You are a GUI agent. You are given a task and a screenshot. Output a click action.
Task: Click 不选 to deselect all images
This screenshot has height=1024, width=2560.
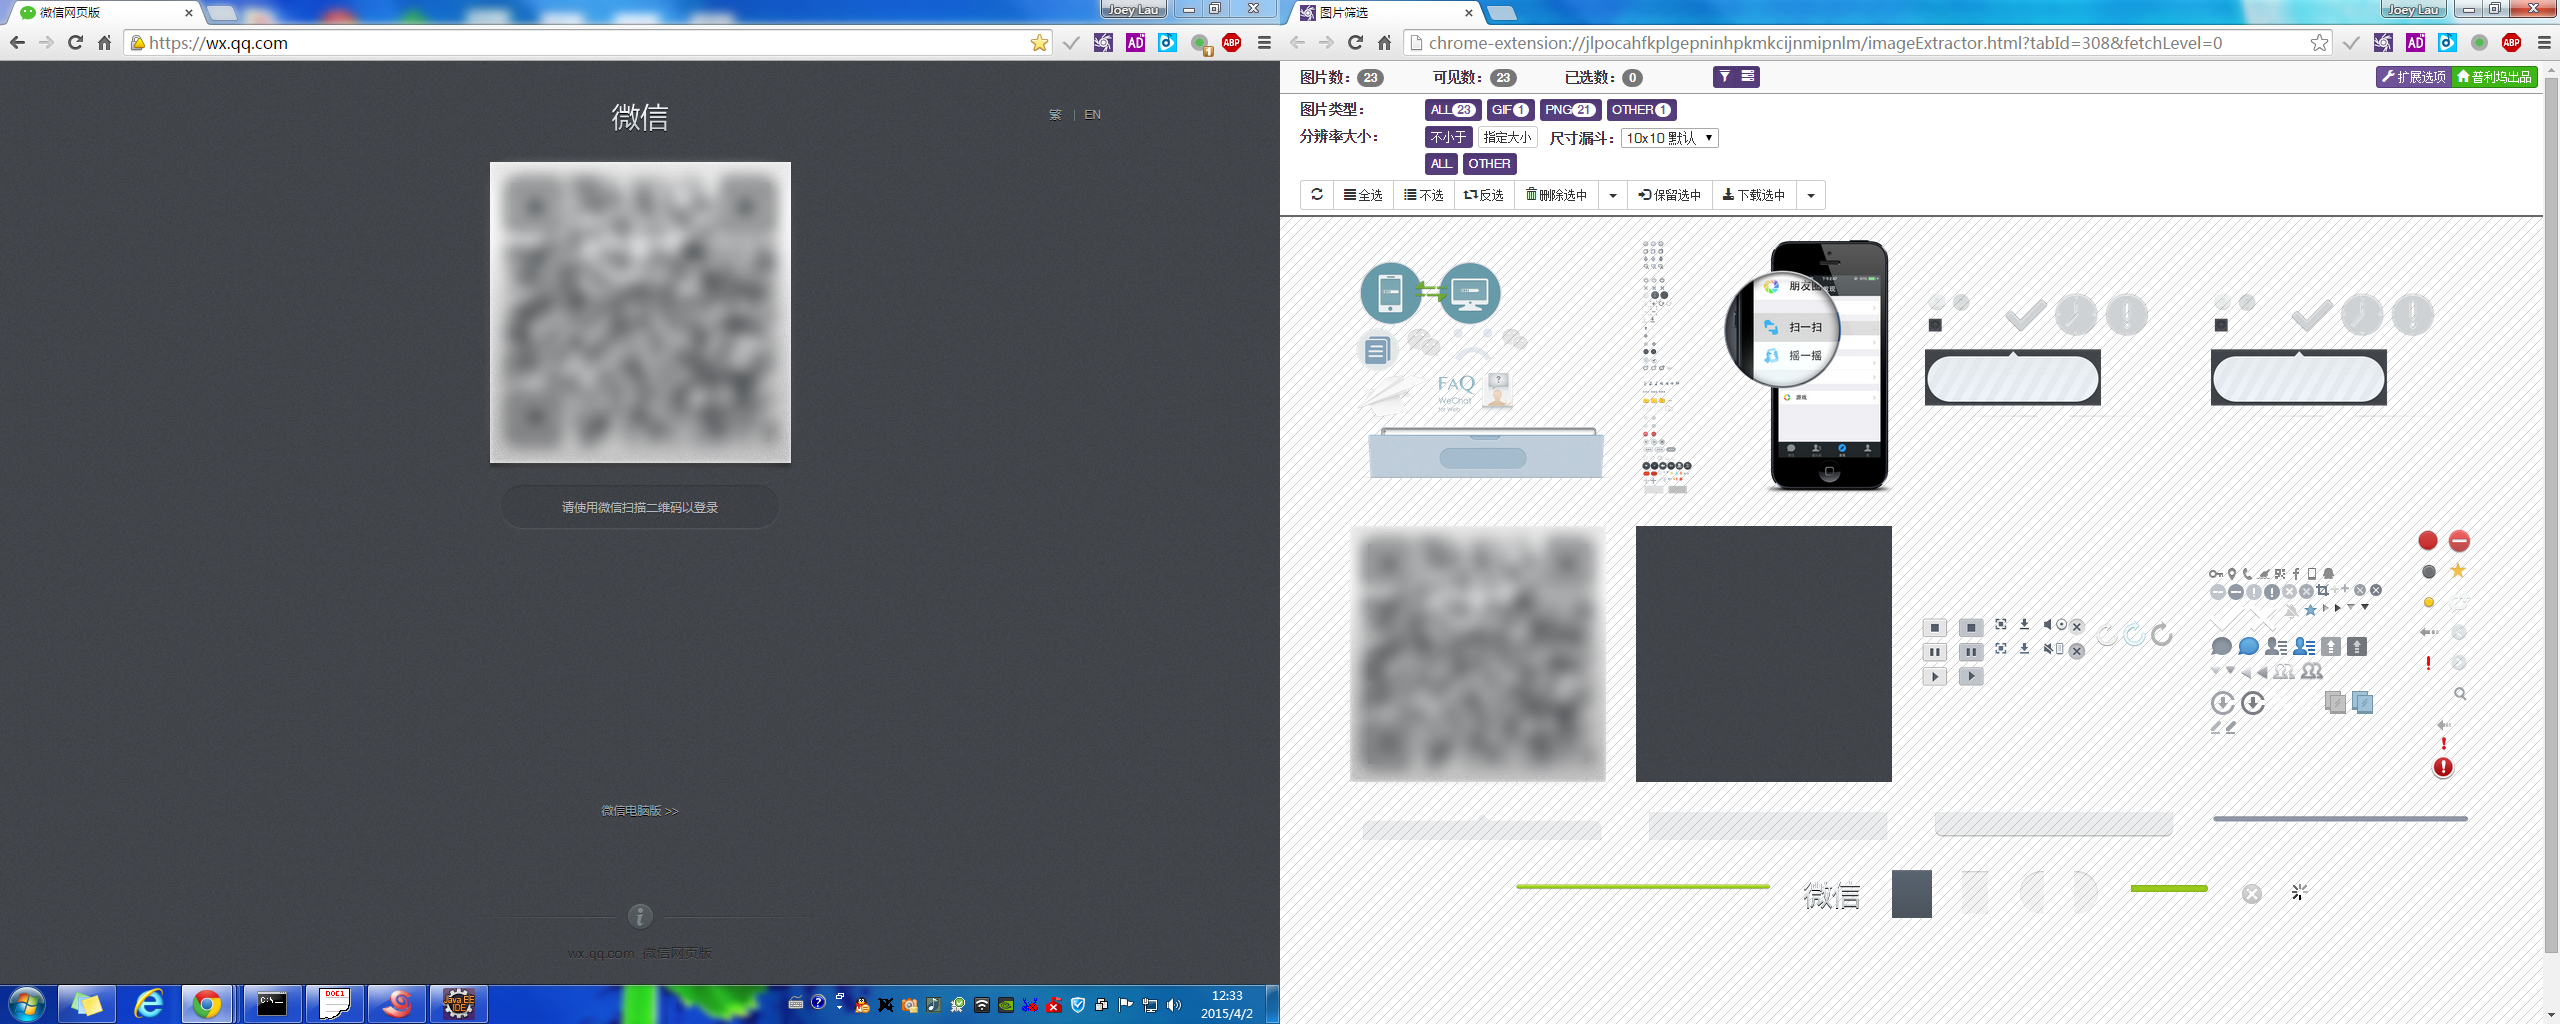1424,195
